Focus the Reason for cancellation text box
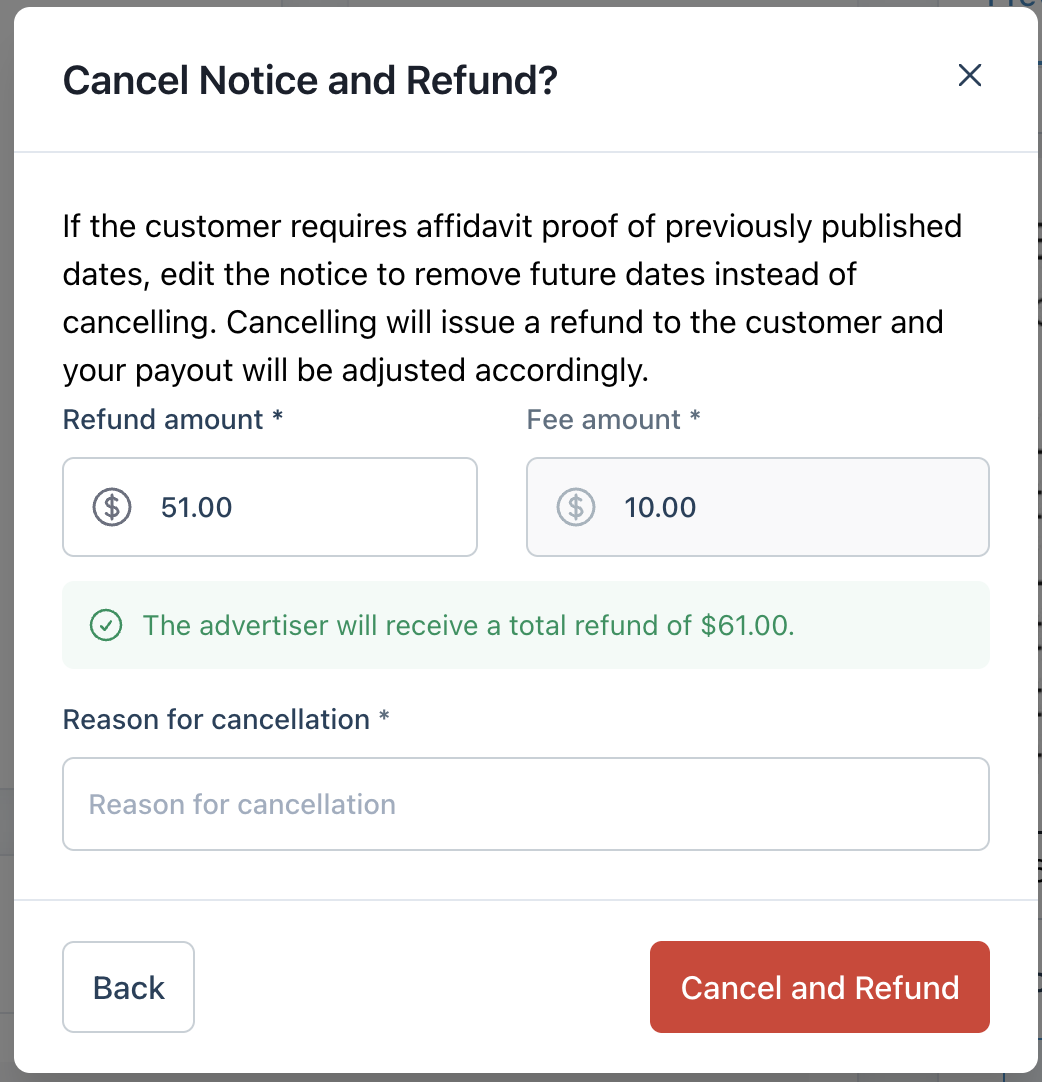 525,804
